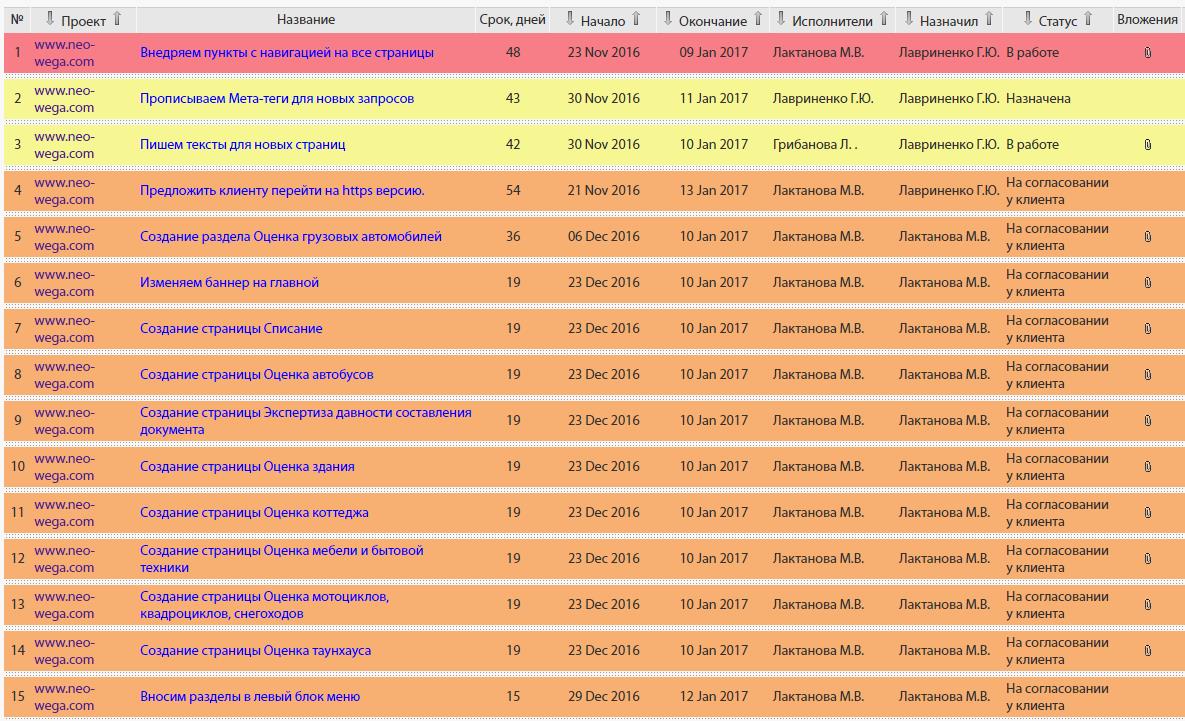Open task 'Предложить клиенту перейти на https версию'
Image resolution: width=1185 pixels, height=721 pixels.
point(282,190)
